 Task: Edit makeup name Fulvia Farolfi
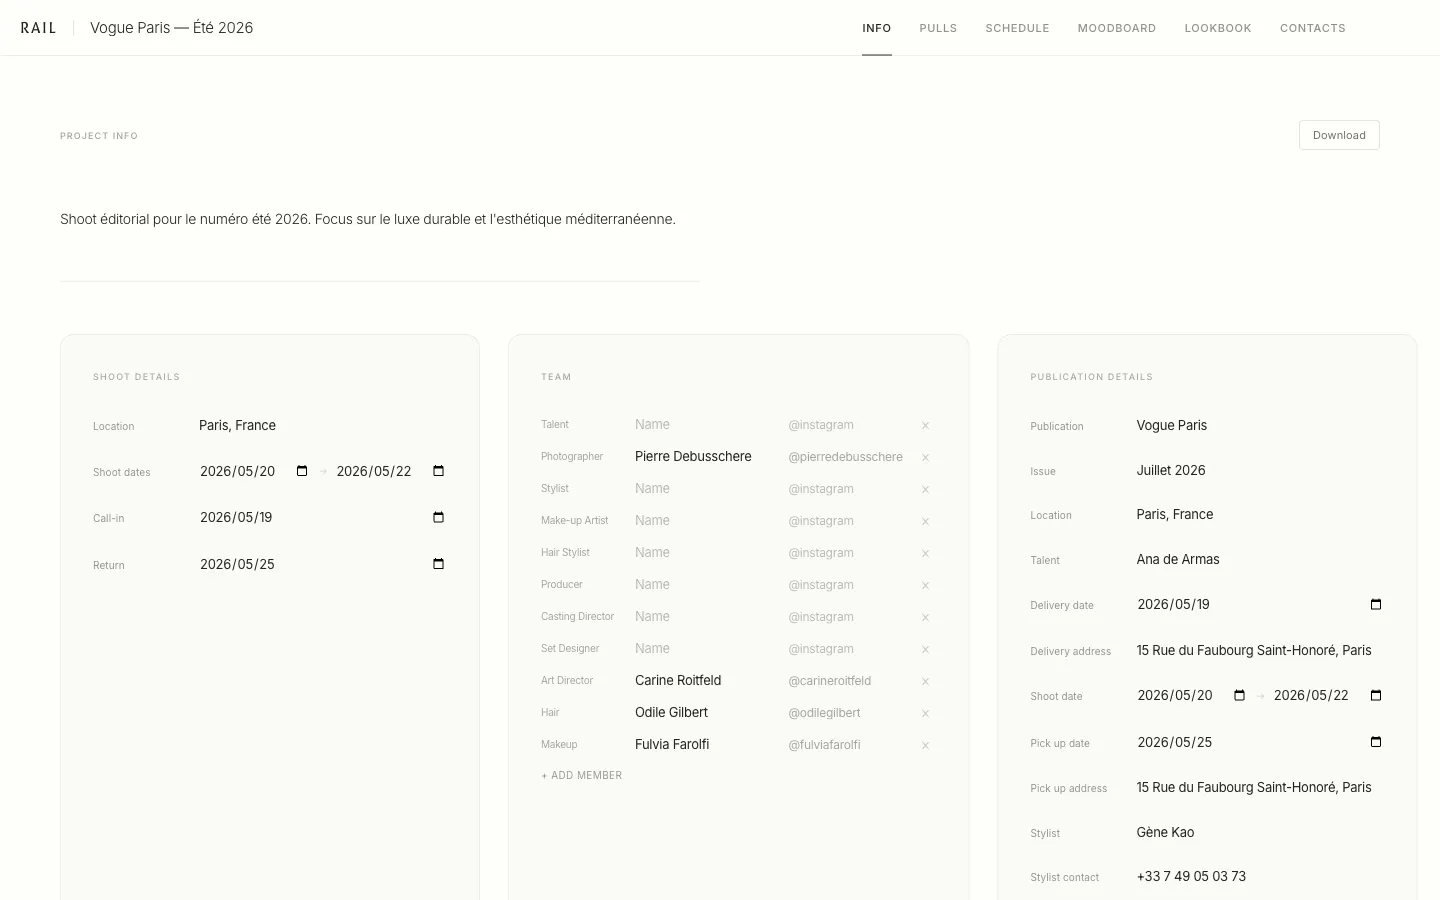pos(704,745)
